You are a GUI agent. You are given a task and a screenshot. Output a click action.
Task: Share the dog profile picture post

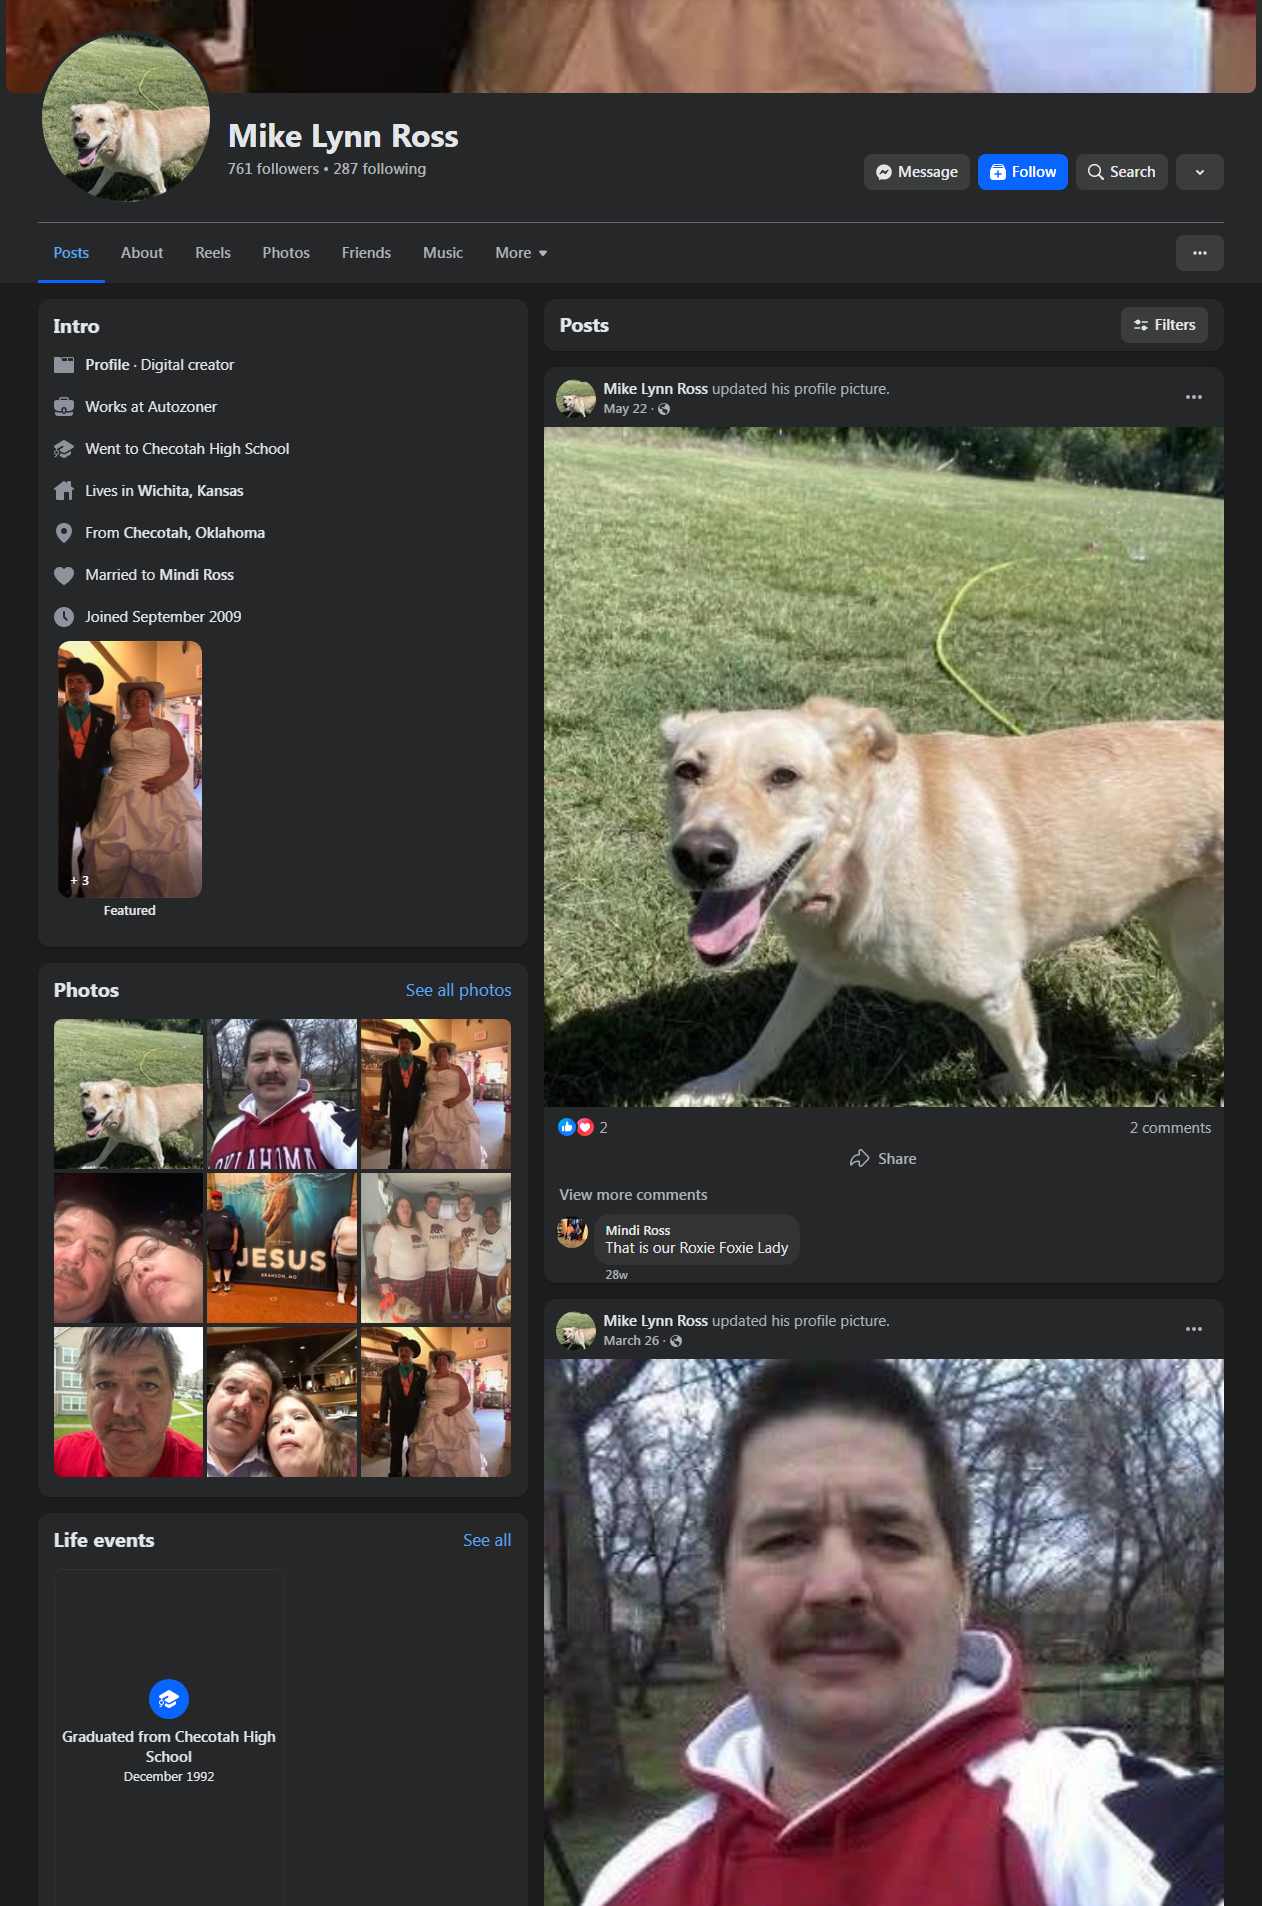(883, 1158)
